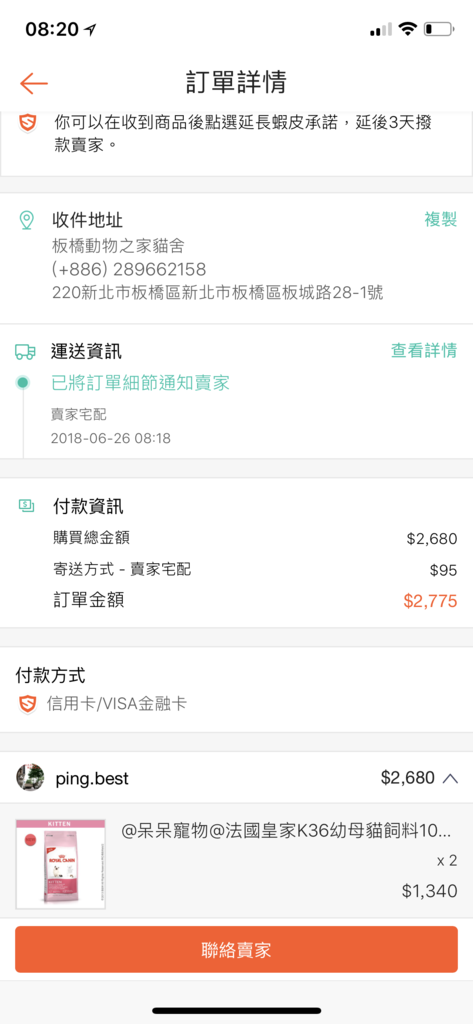Tap the delivery truck icon beside 運送資訊
This screenshot has height=1024, width=473.
(x=25, y=352)
